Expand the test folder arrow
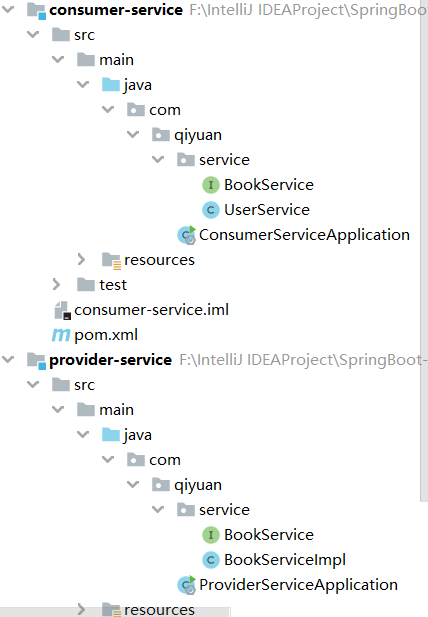428x617 pixels. coord(56,284)
